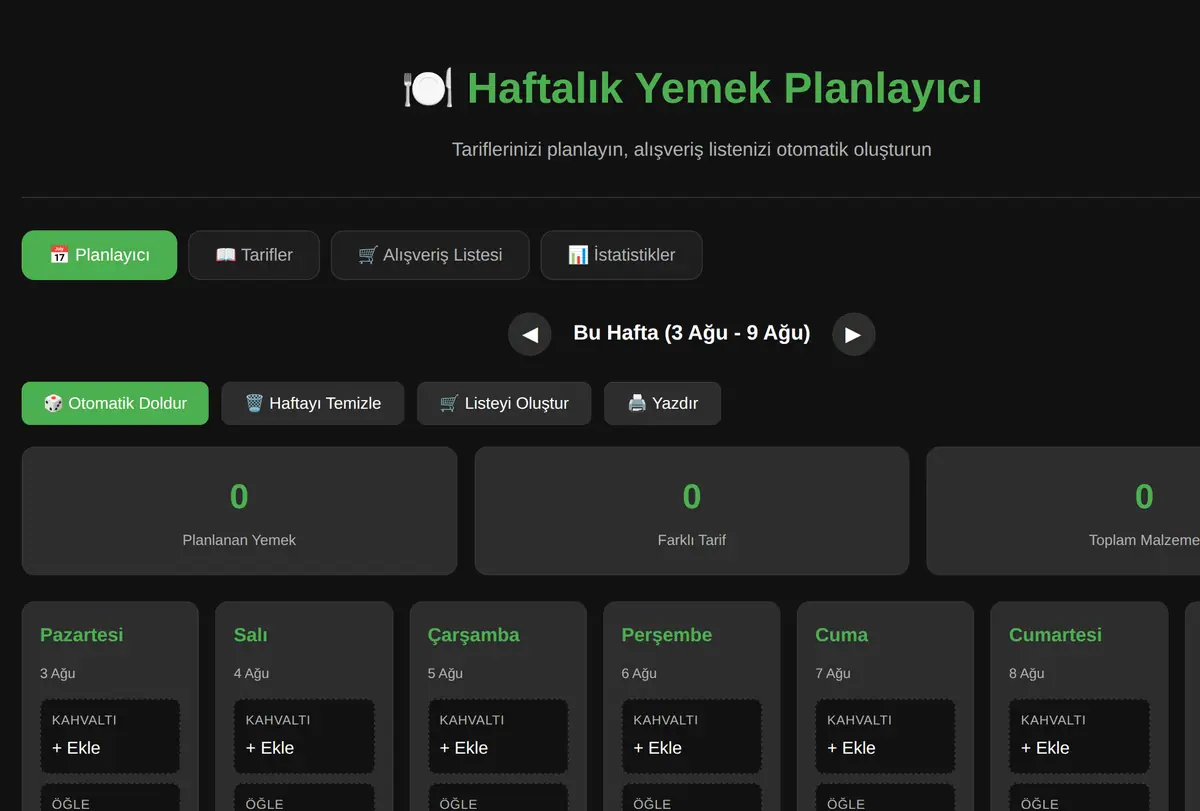Click the Çarşamba day heading
Image resolution: width=1200 pixels, height=811 pixels.
click(474, 635)
